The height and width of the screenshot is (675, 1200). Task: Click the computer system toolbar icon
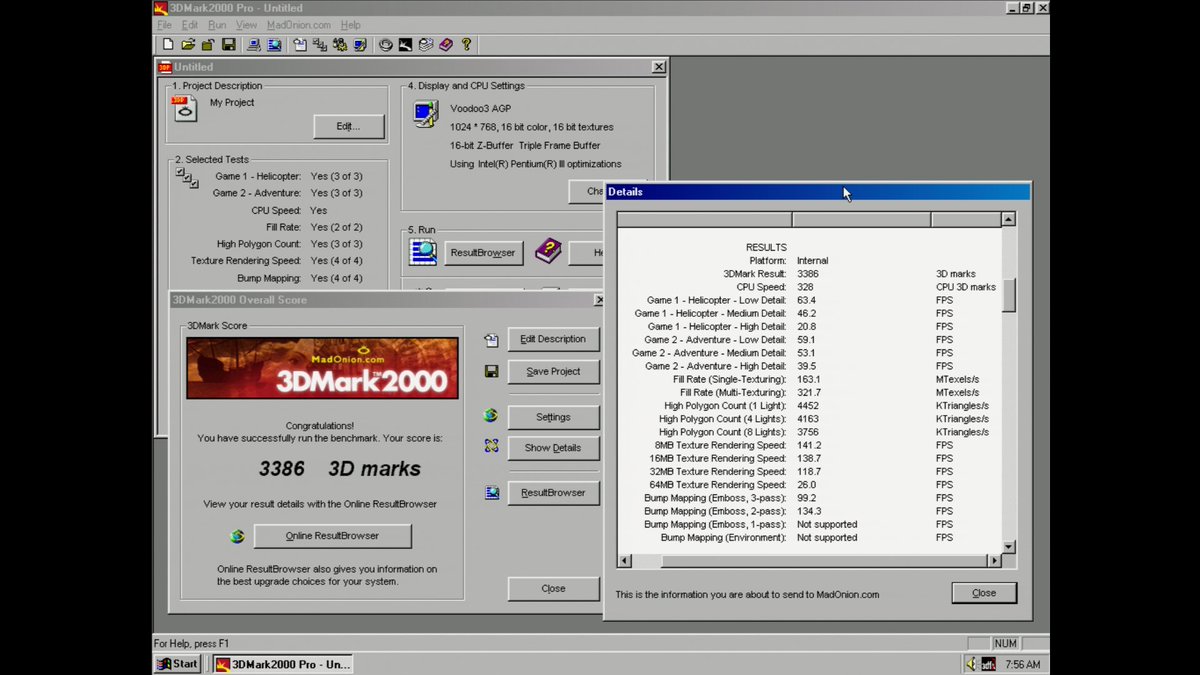point(254,45)
